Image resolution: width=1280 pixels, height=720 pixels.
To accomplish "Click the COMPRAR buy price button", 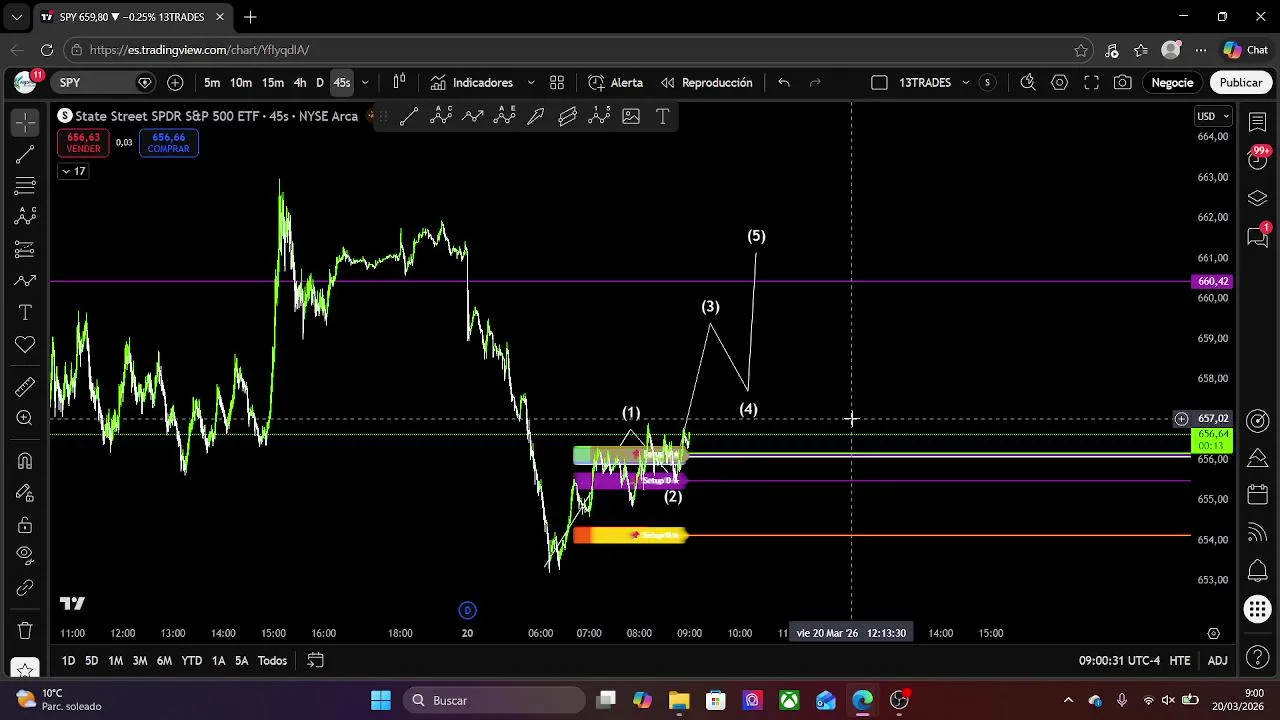I will pyautogui.click(x=168, y=143).
